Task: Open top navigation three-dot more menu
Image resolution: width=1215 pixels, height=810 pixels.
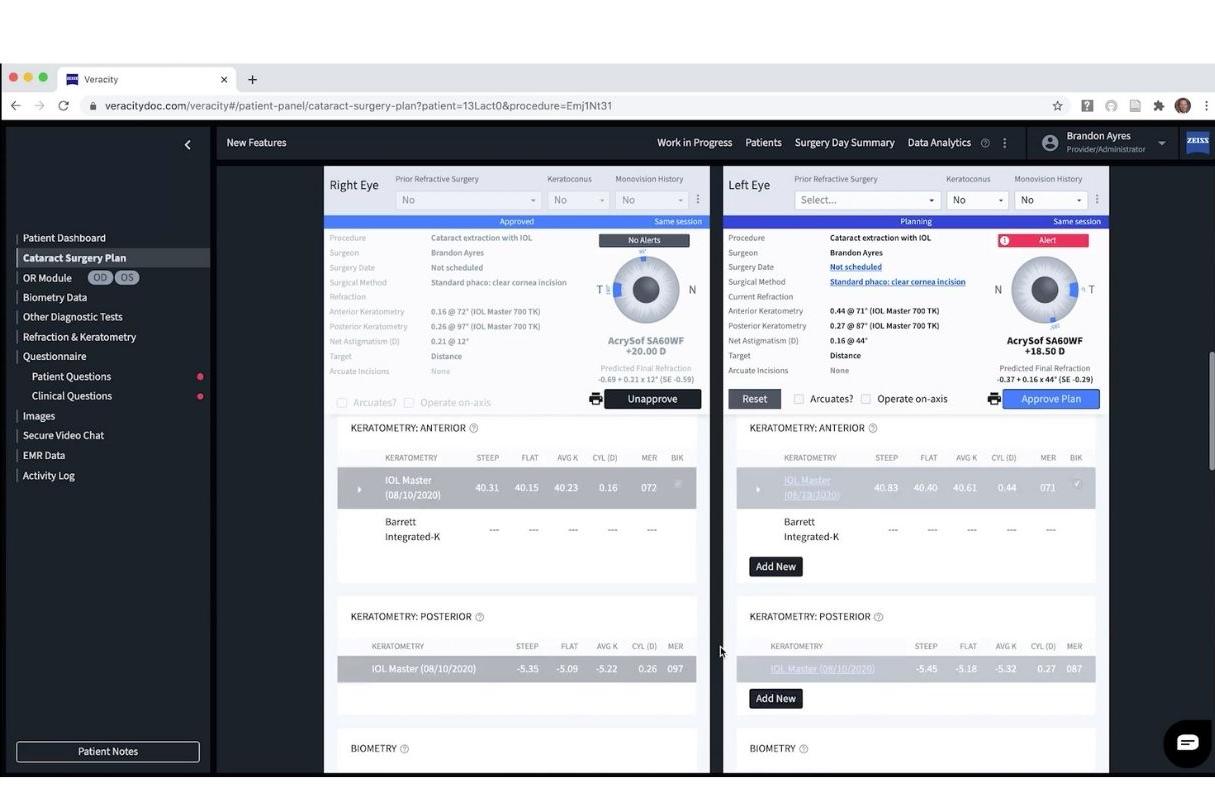Action: coord(1005,143)
